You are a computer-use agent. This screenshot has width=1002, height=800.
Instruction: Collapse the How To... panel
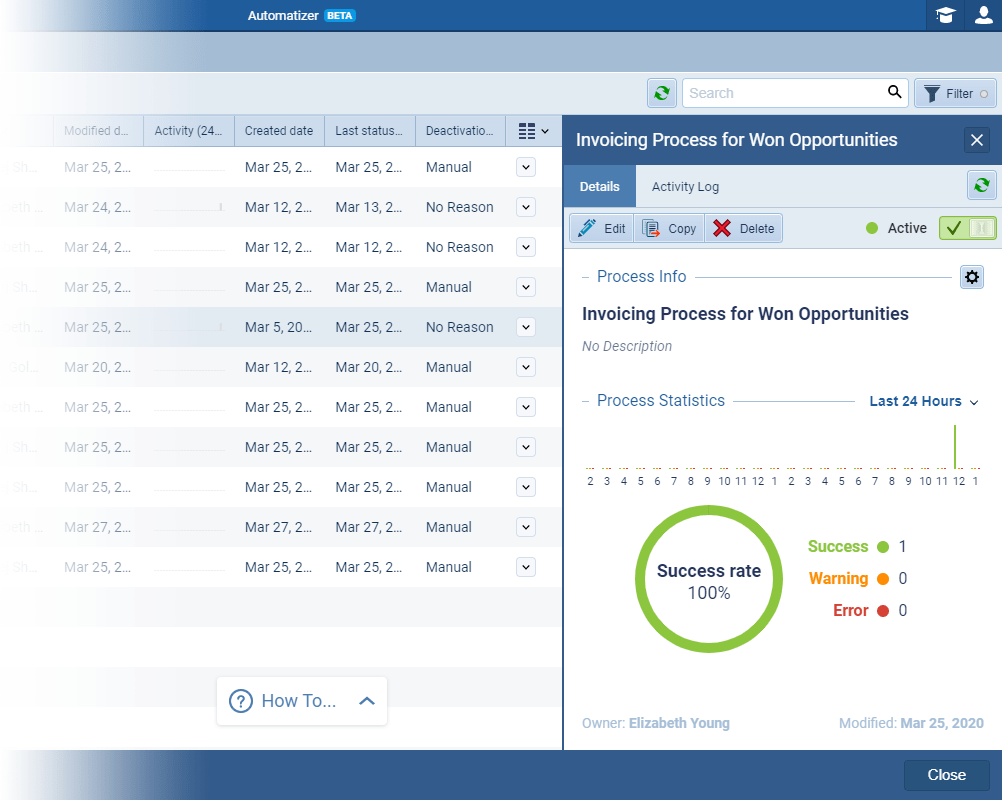coord(367,700)
